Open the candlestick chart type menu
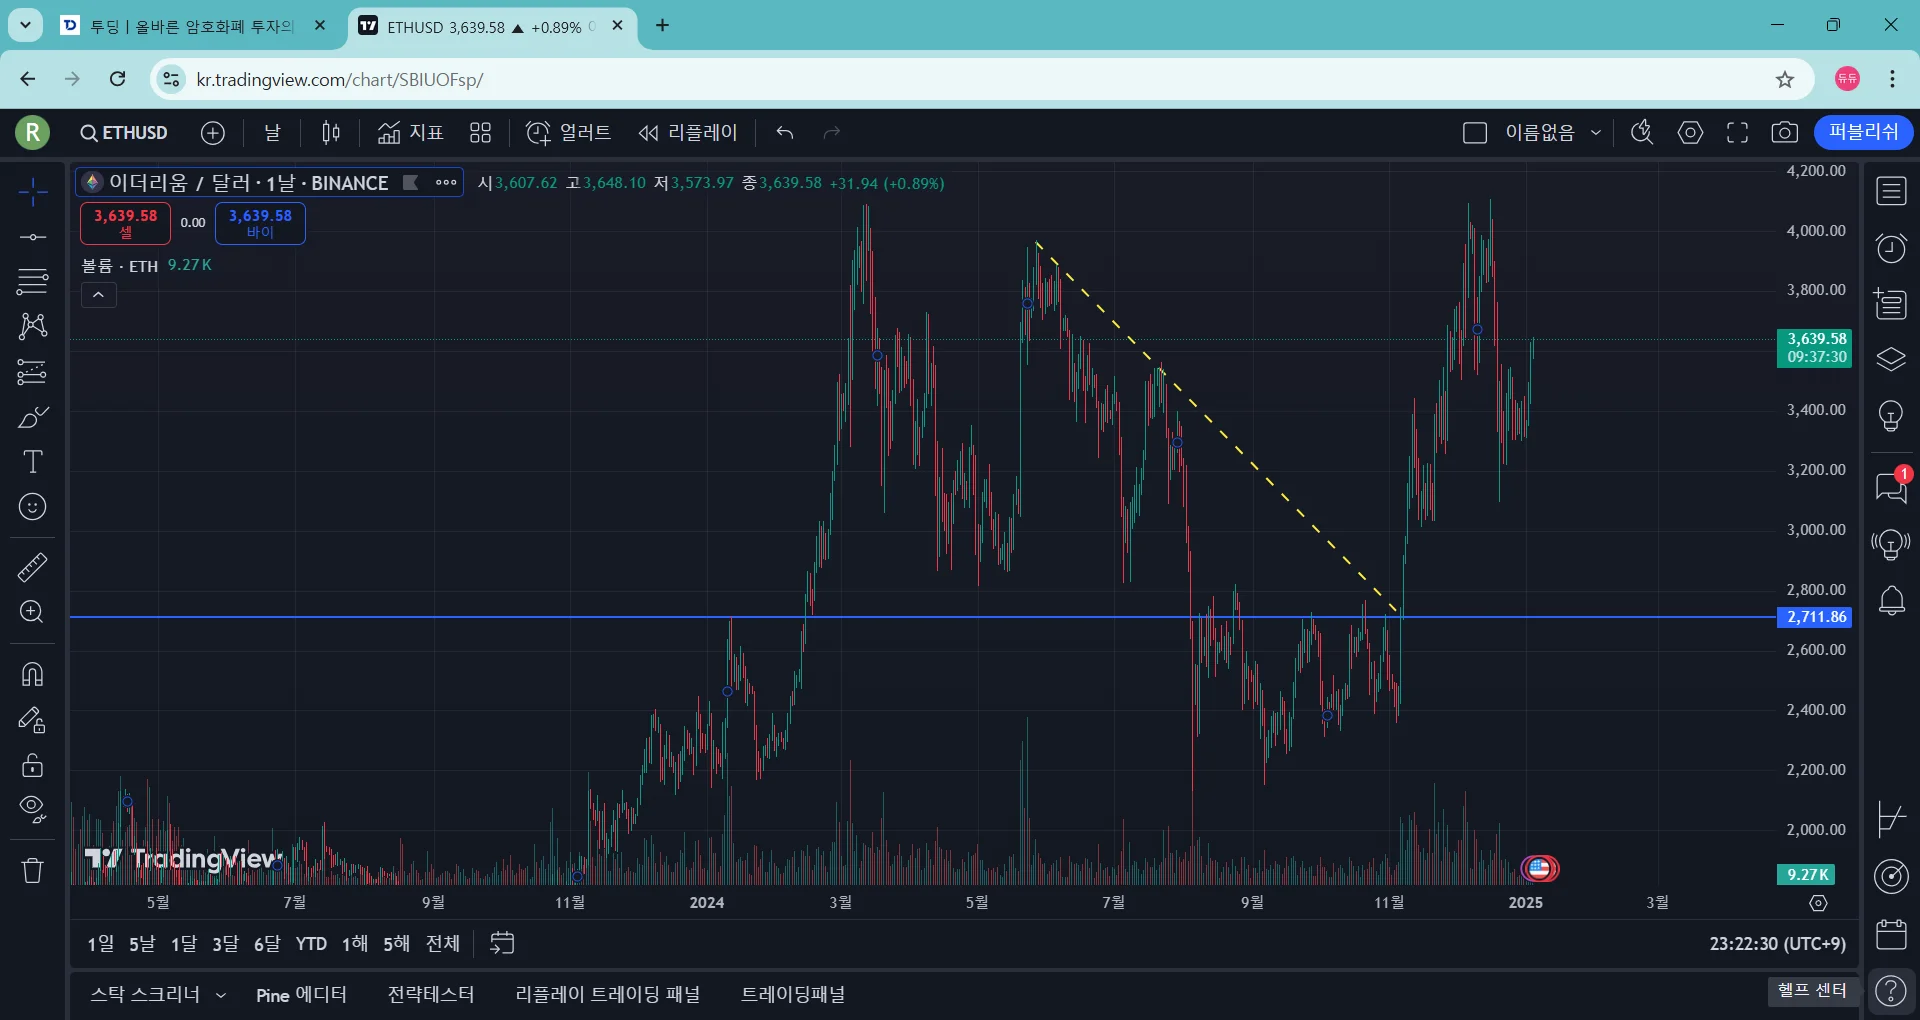 (x=331, y=133)
